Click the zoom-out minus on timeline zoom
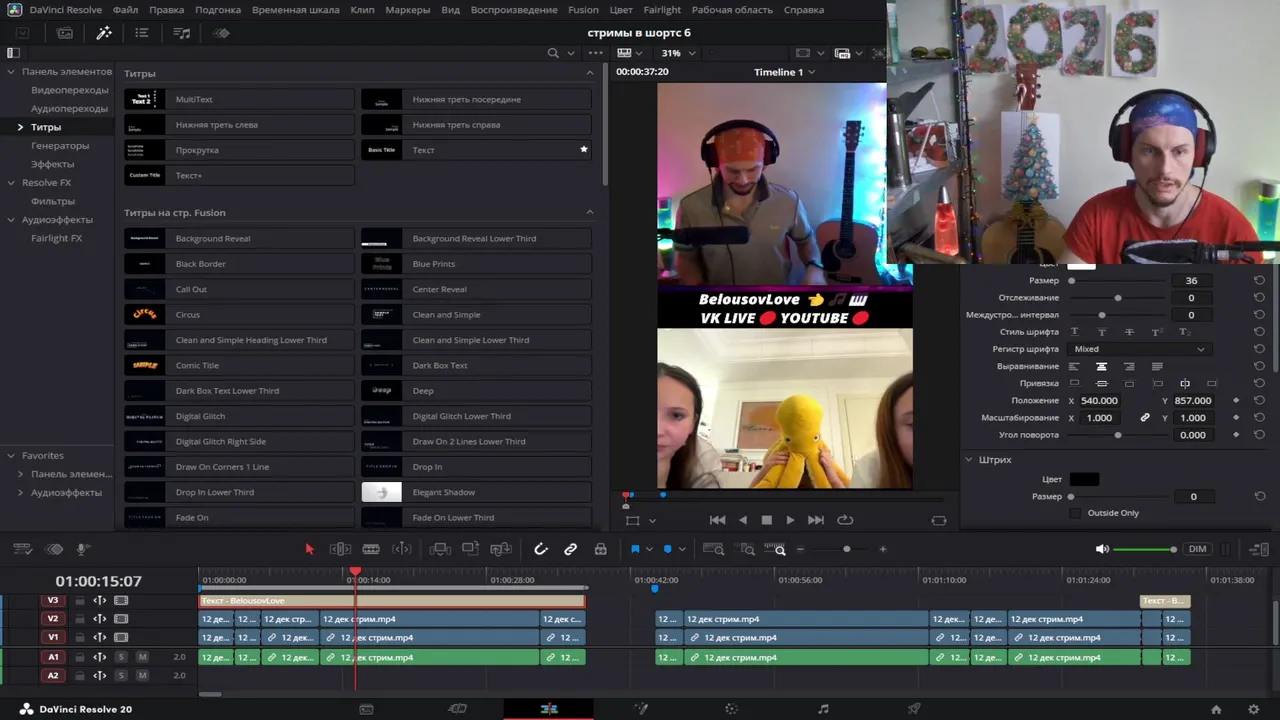 click(800, 549)
